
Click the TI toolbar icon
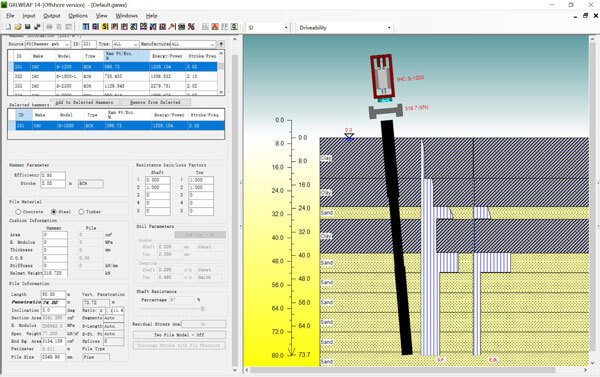86,27
